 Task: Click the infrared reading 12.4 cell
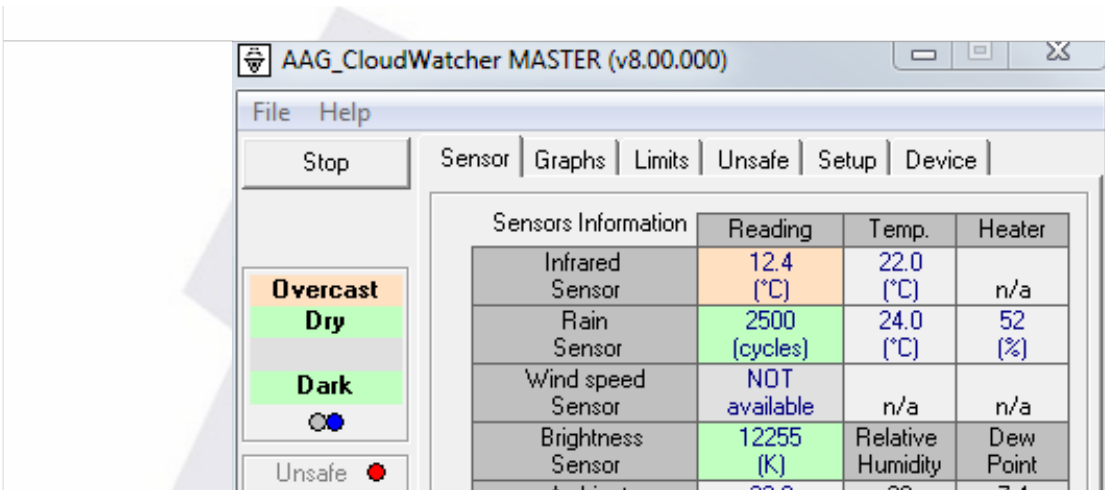click(770, 276)
